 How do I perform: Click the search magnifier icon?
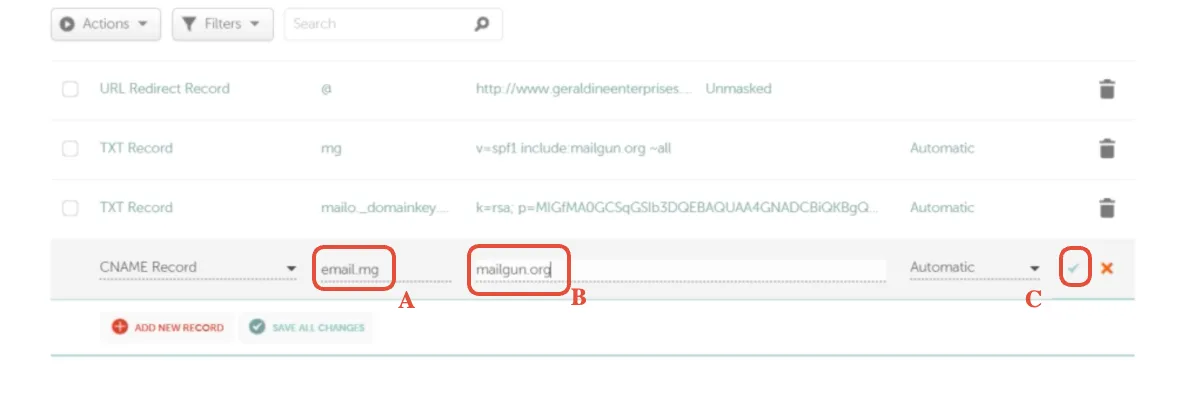pyautogui.click(x=481, y=24)
